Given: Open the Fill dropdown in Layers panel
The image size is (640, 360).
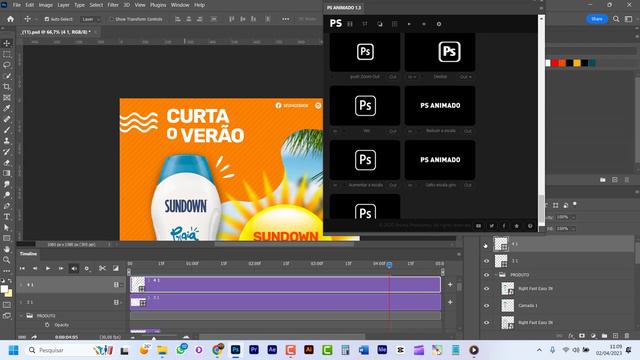Looking at the screenshot, I should point(573,229).
